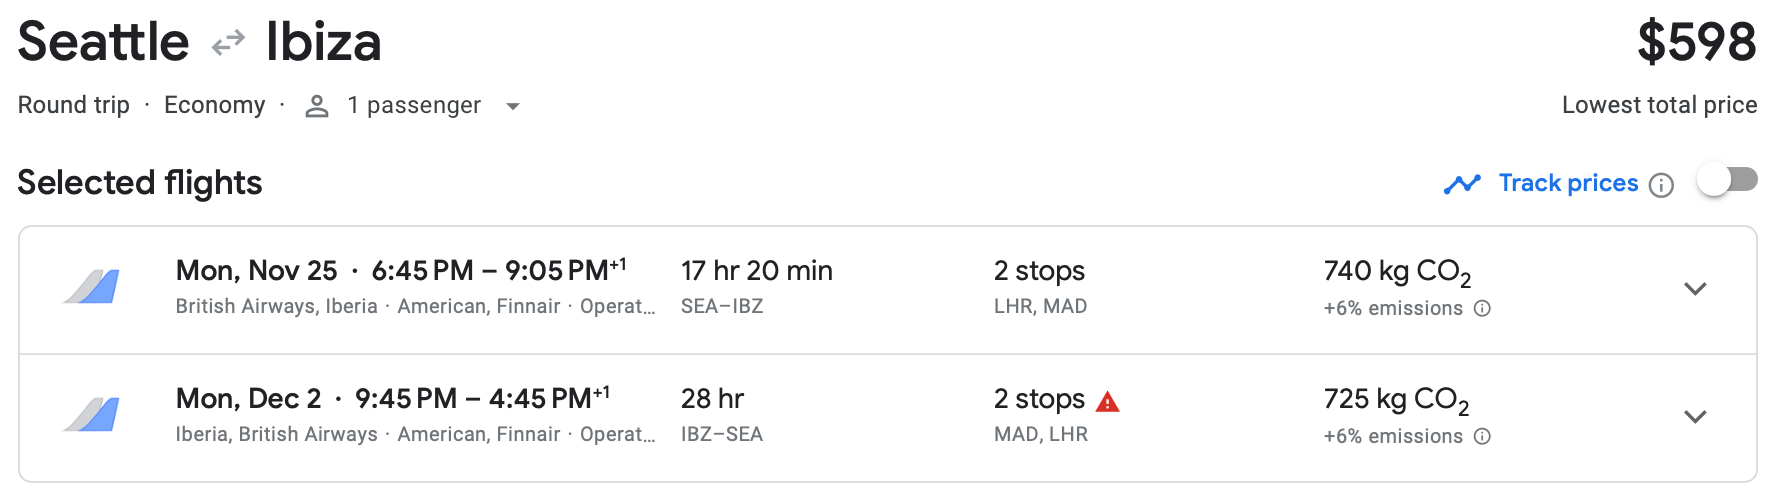Click the 740 kg CO2 emissions value
This screenshot has width=1780, height=500.
click(1397, 272)
